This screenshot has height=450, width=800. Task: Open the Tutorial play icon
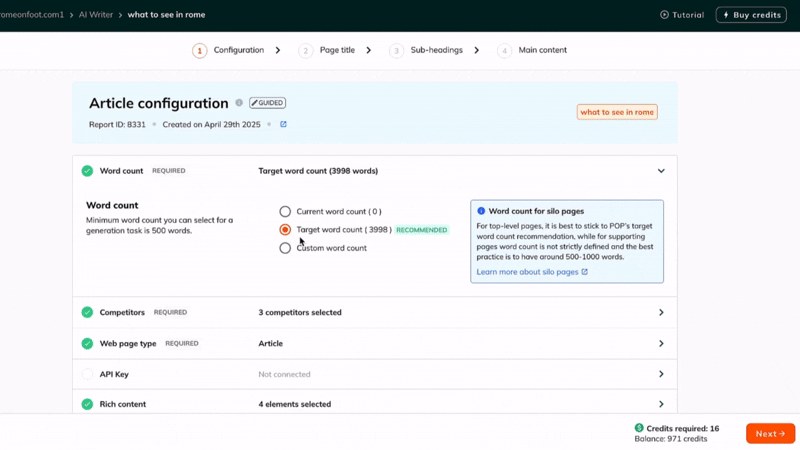tap(664, 15)
